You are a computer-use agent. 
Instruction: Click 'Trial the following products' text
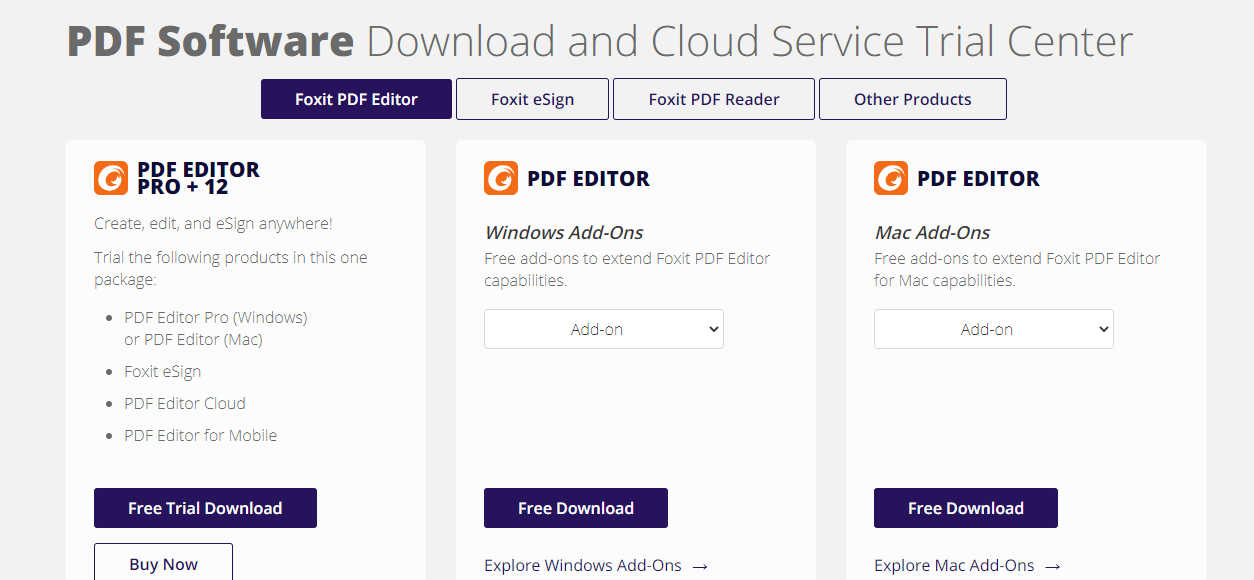point(231,268)
